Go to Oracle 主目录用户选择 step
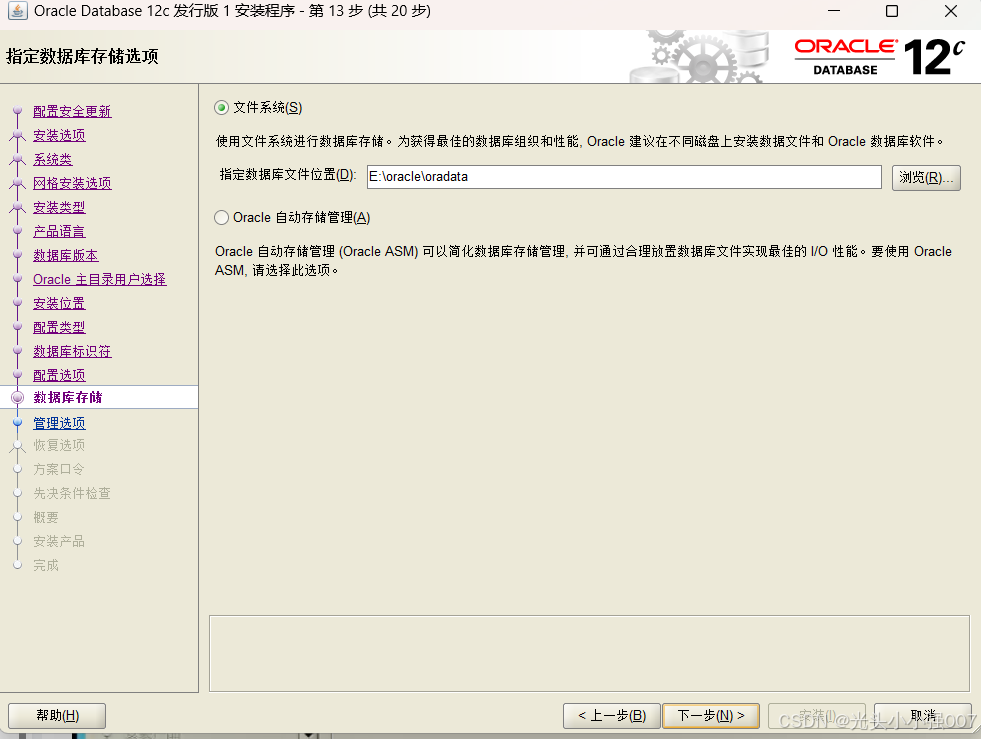 click(x=99, y=280)
